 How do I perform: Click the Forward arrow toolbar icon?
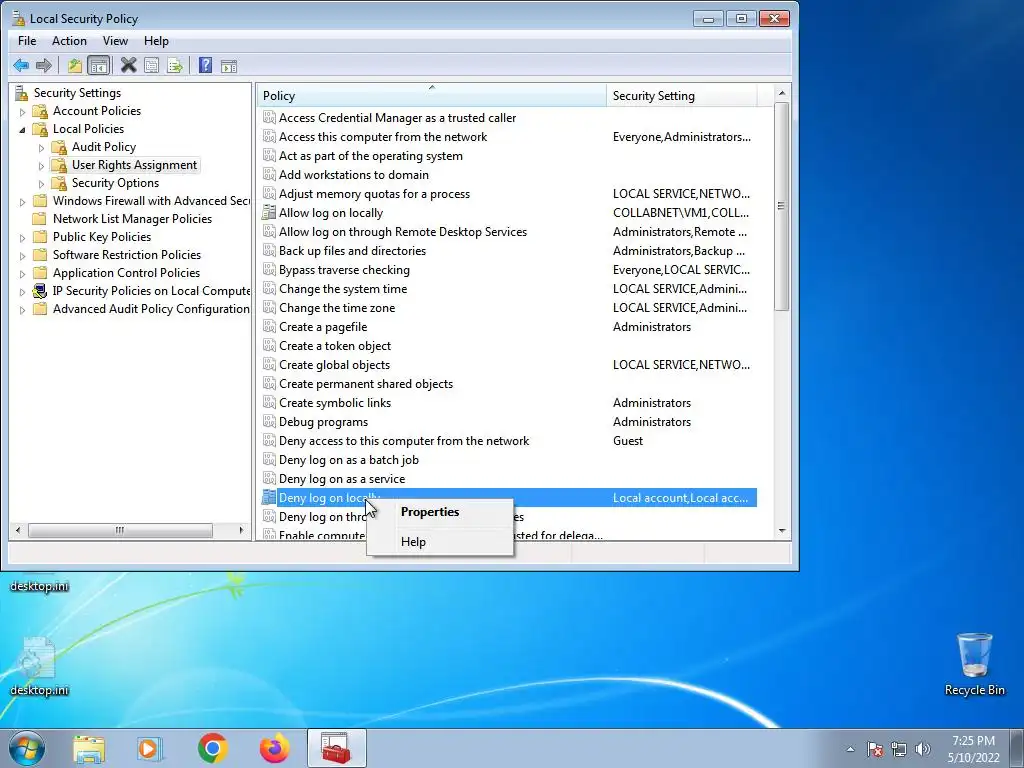44,65
